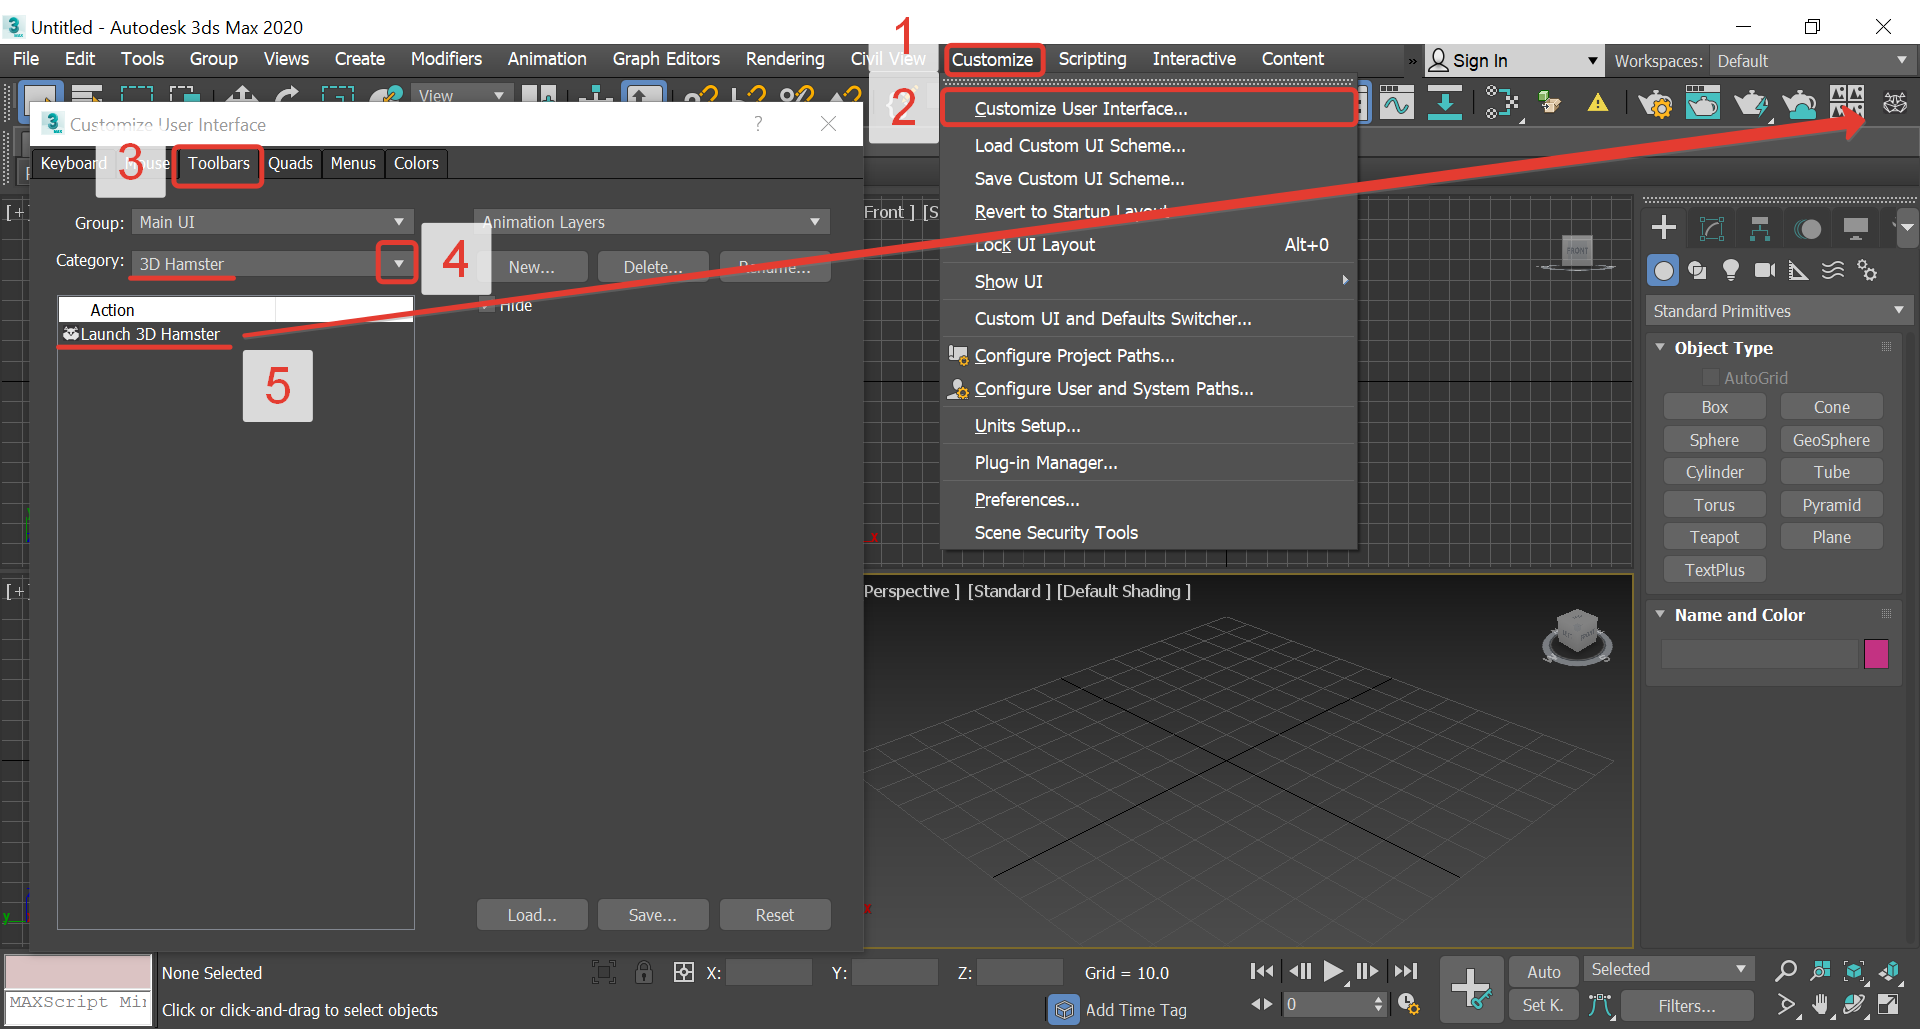Select Geometry category circle icon

pyautogui.click(x=1663, y=270)
